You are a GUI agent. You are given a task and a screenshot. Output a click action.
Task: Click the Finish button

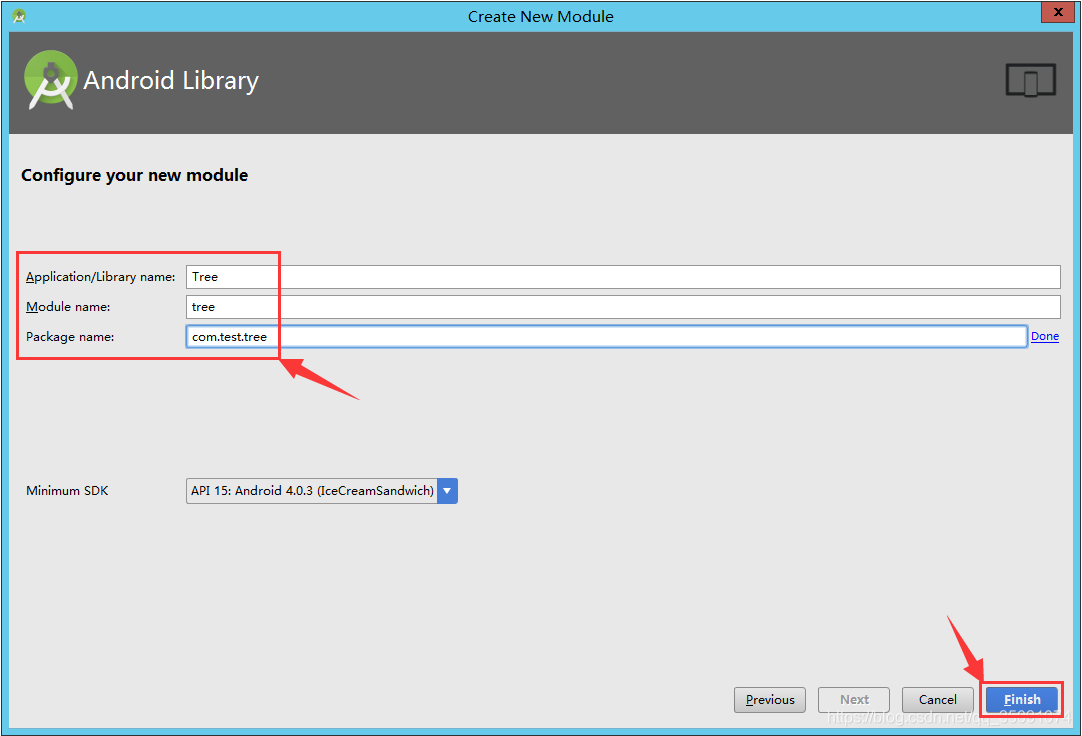[x=1022, y=699]
